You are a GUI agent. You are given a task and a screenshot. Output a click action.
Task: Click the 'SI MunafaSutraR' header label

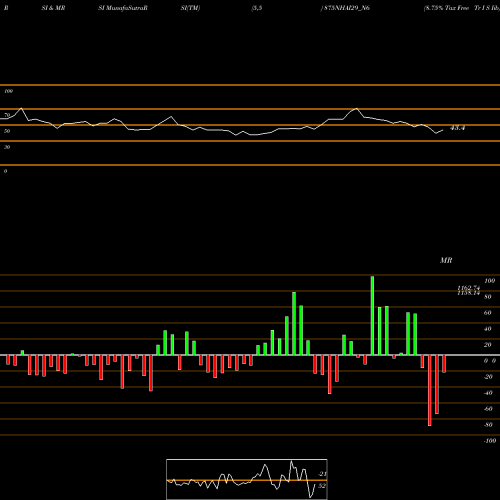point(123,8)
